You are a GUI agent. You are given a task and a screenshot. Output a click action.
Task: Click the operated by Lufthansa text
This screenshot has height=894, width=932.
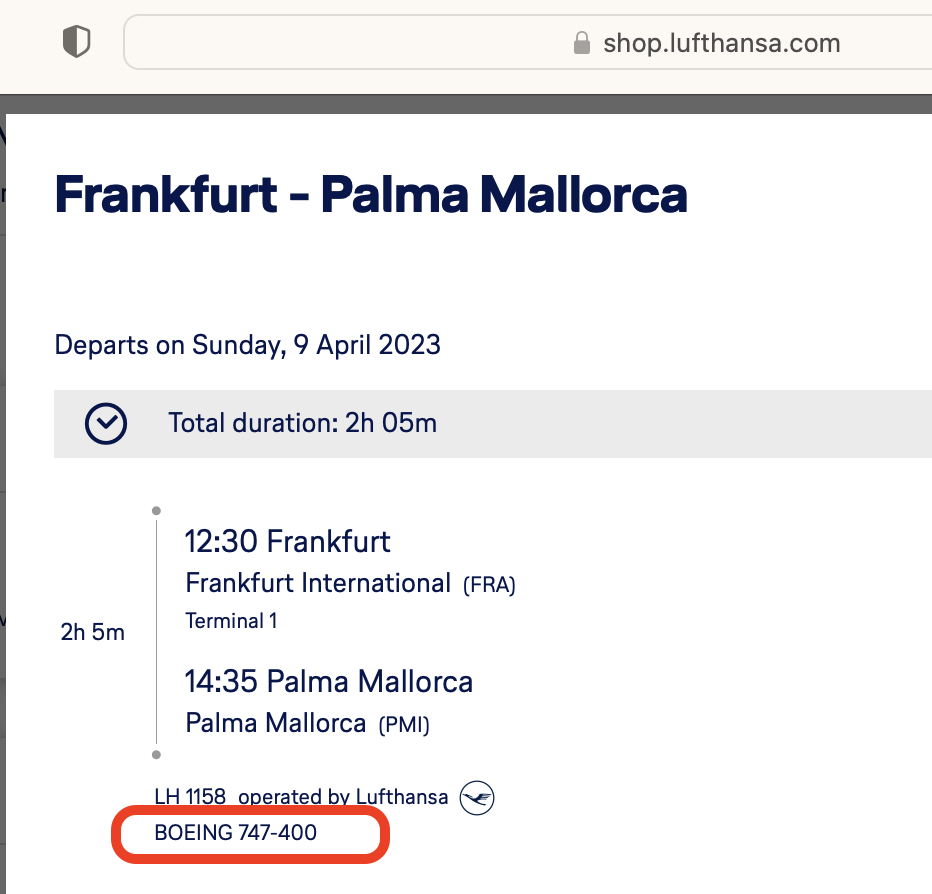pyautogui.click(x=343, y=797)
